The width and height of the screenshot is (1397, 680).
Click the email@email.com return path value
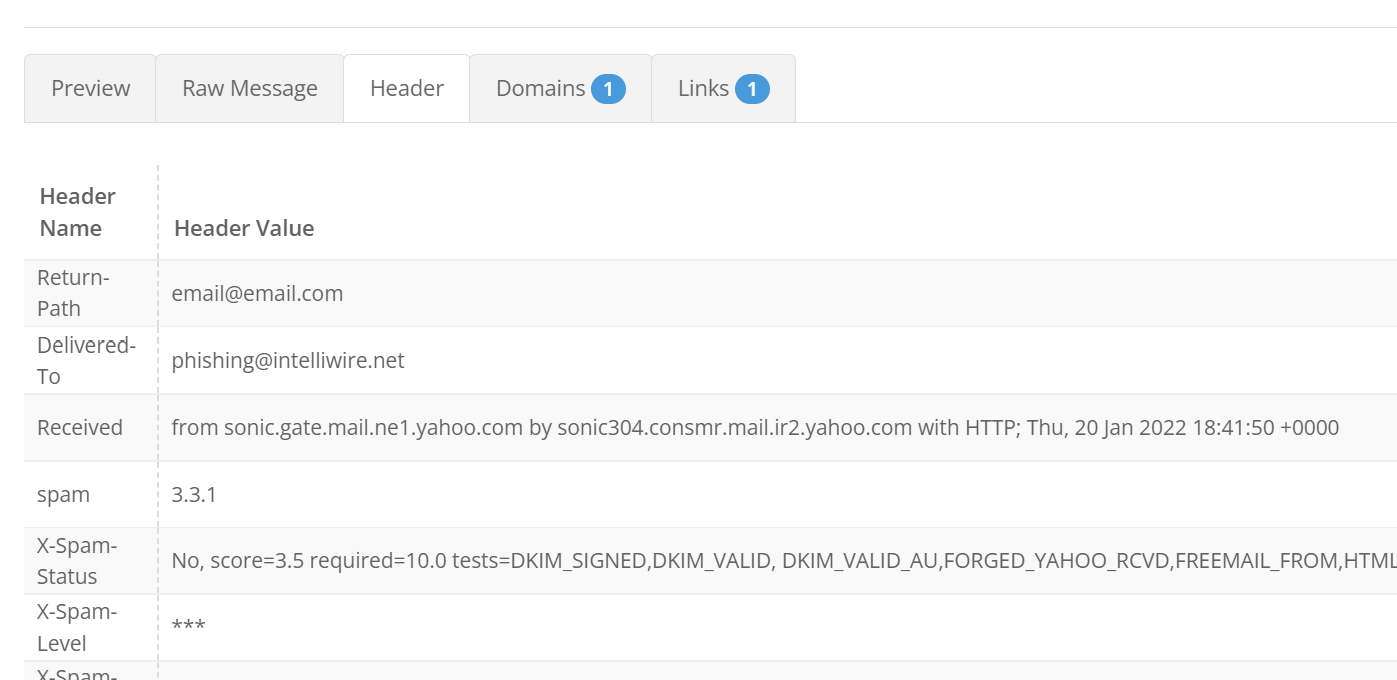(x=257, y=293)
